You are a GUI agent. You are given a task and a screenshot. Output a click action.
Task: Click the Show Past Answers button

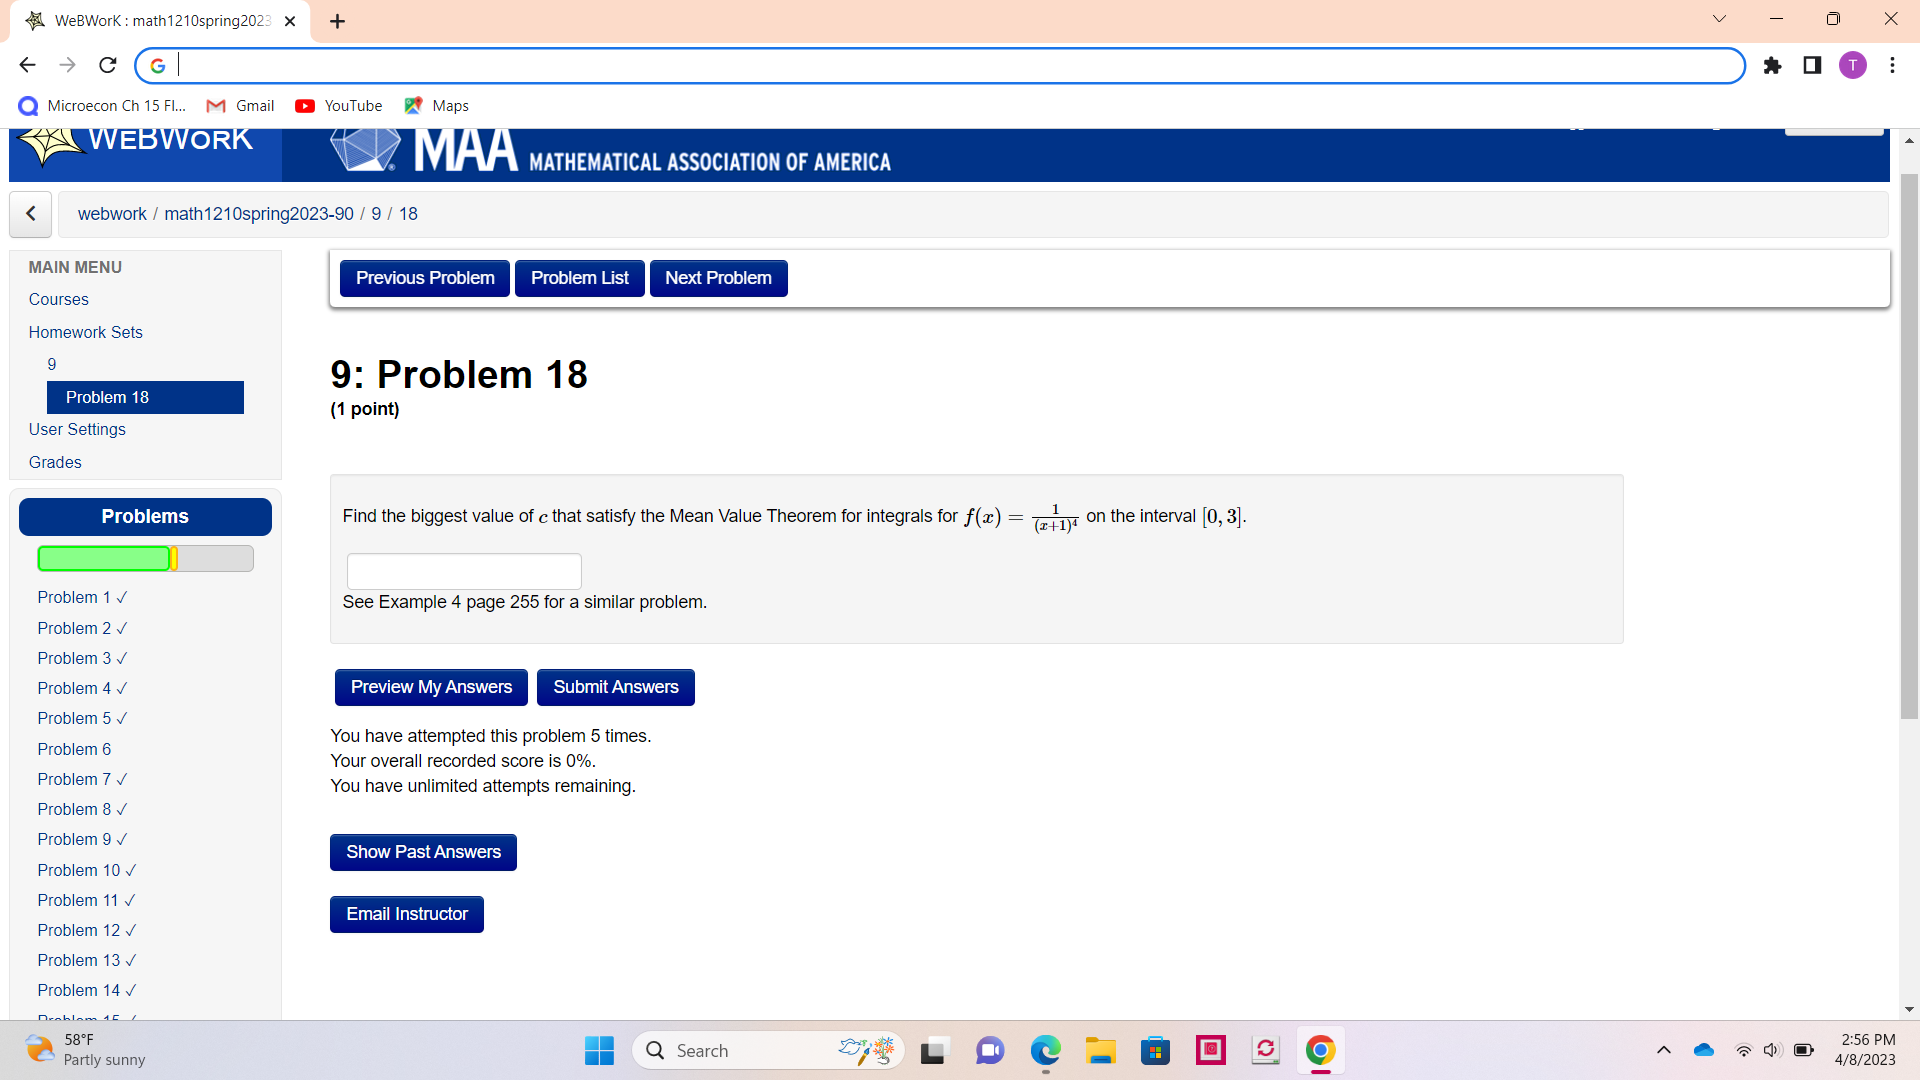422,852
